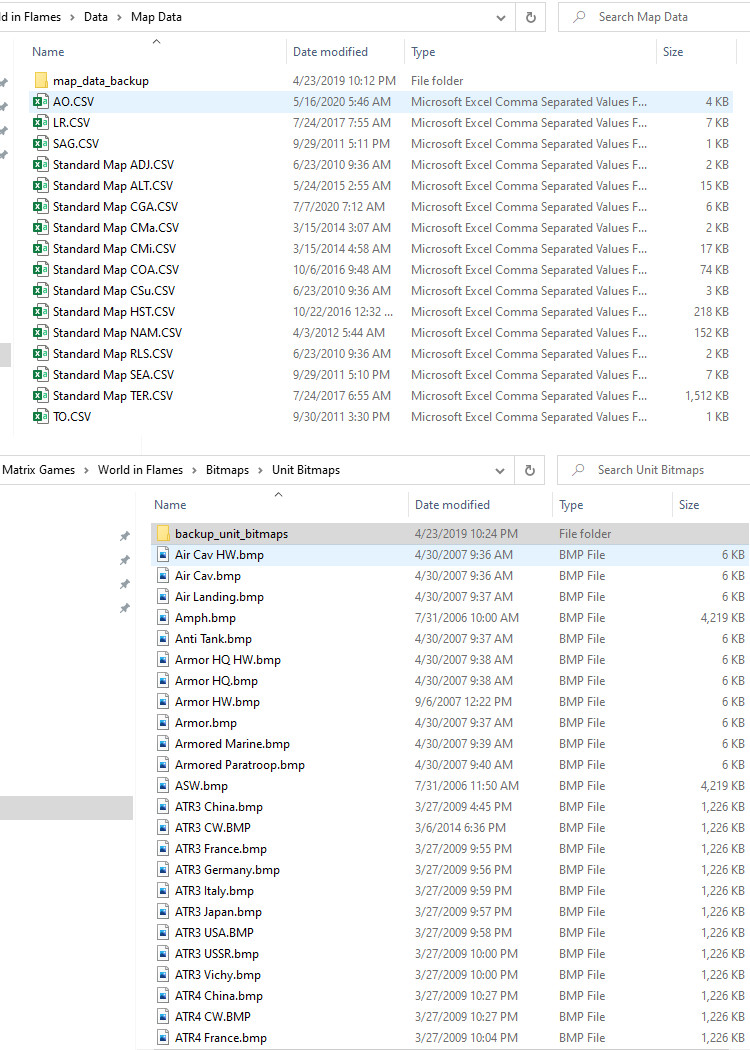Click Matrix Games breadcrumb segment
750x1050 pixels.
[39, 470]
